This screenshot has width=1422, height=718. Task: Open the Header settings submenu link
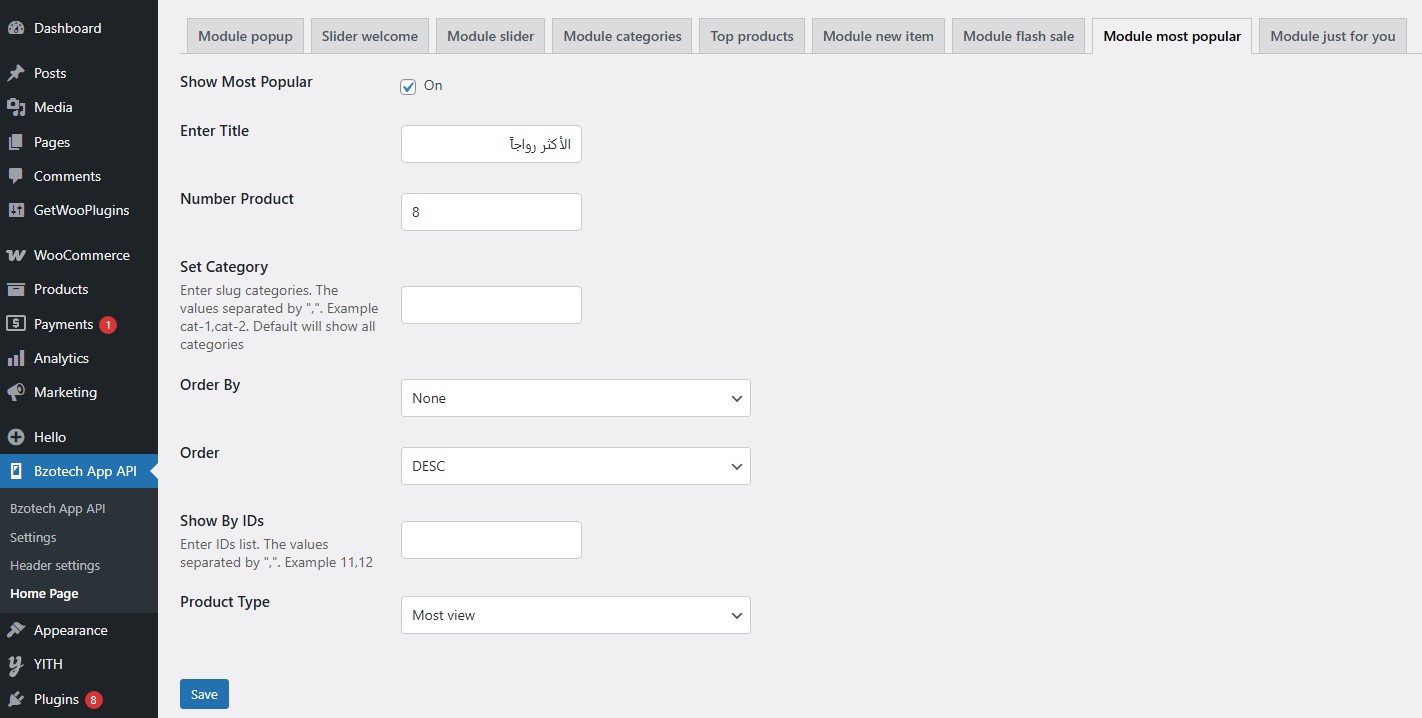click(55, 565)
